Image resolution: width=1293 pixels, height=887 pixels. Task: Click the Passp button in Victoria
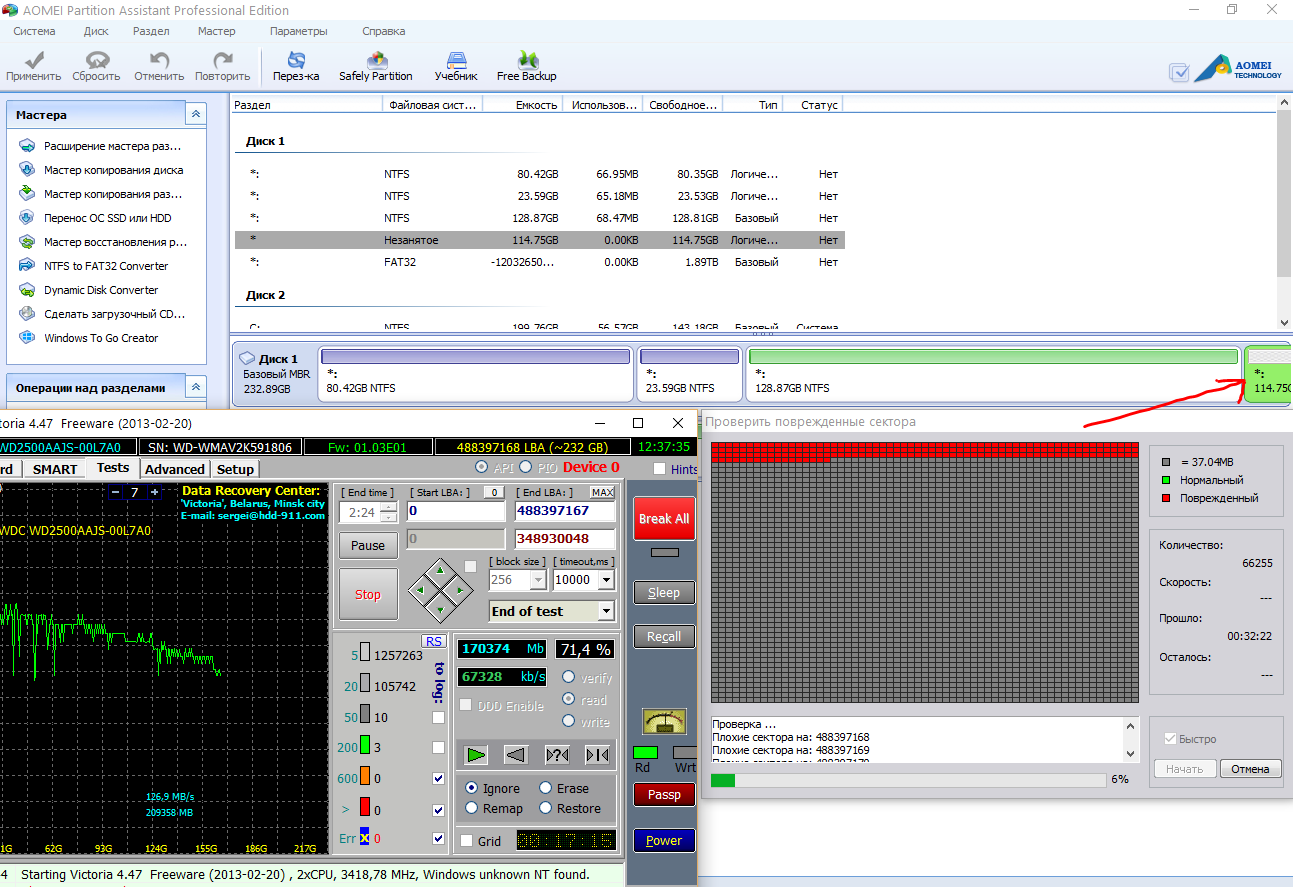(x=664, y=795)
